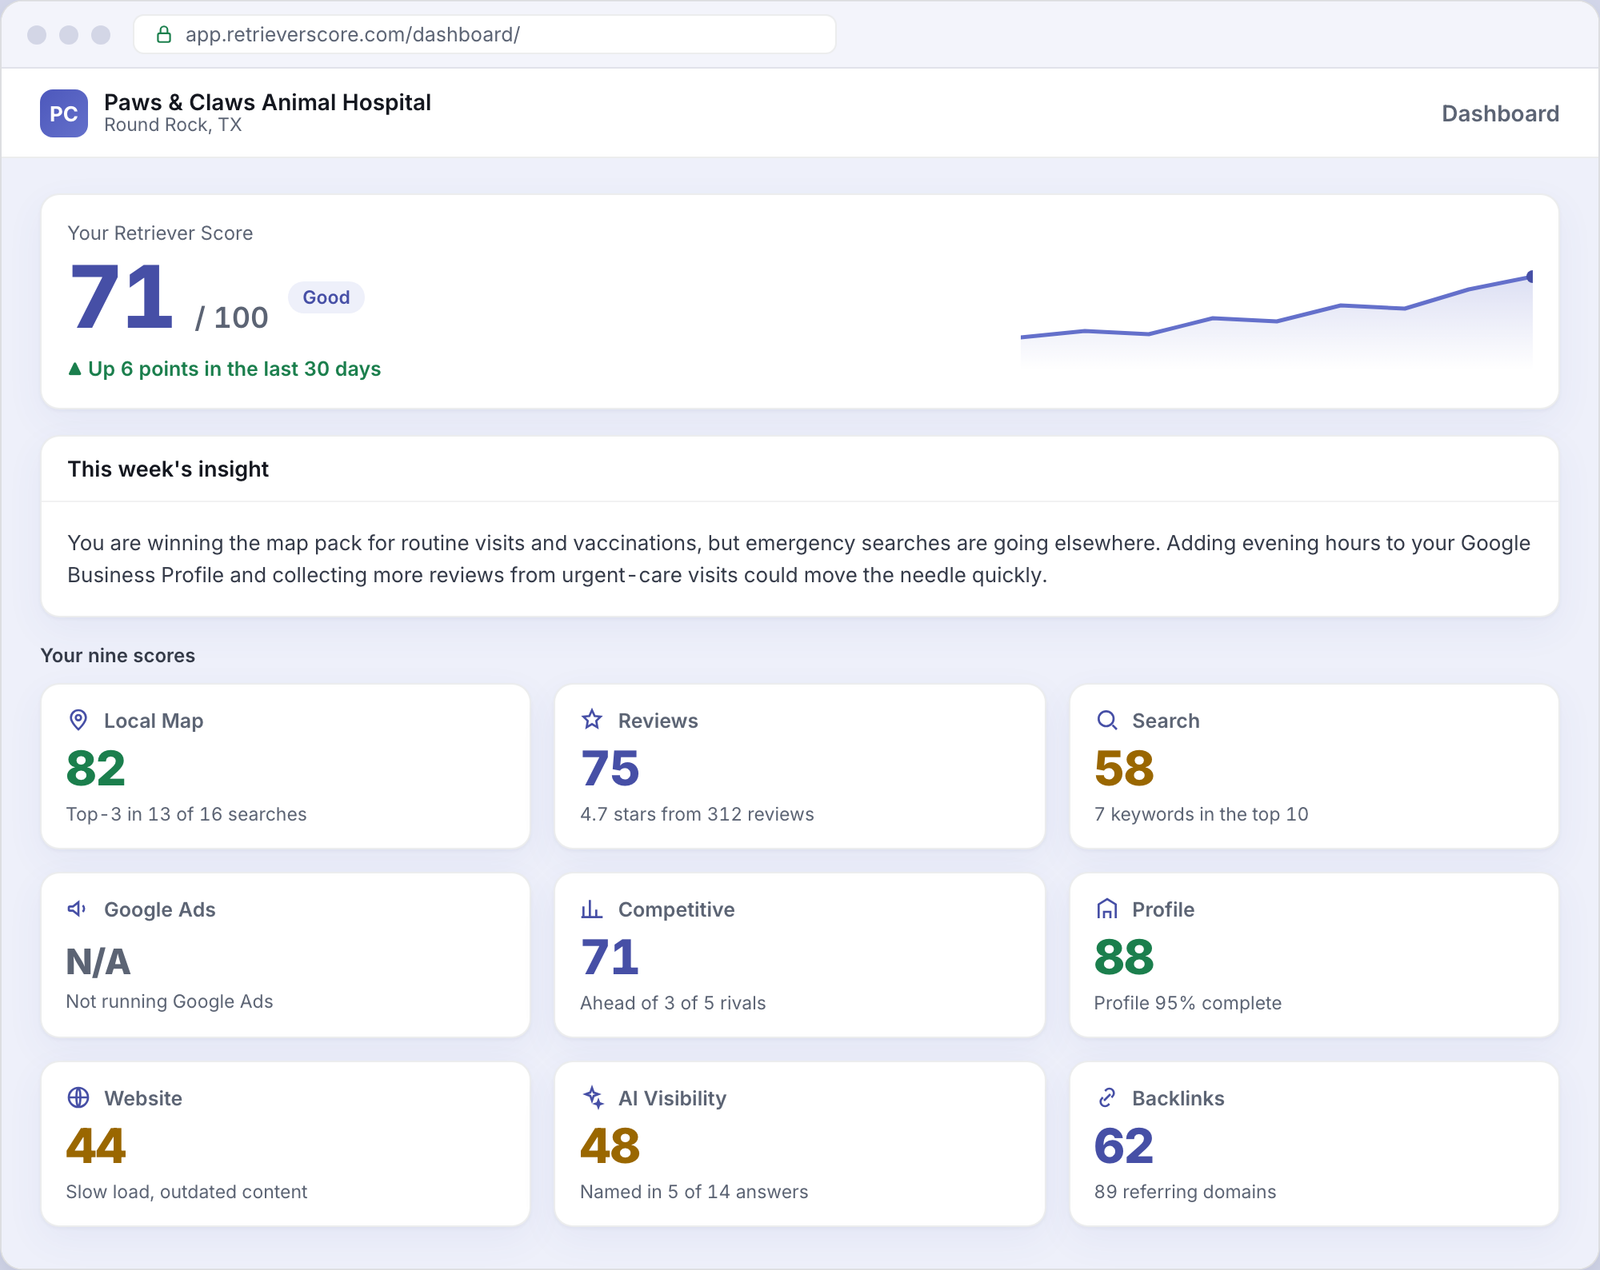
Task: Click the Backlinks score 62
Action: (x=1124, y=1146)
